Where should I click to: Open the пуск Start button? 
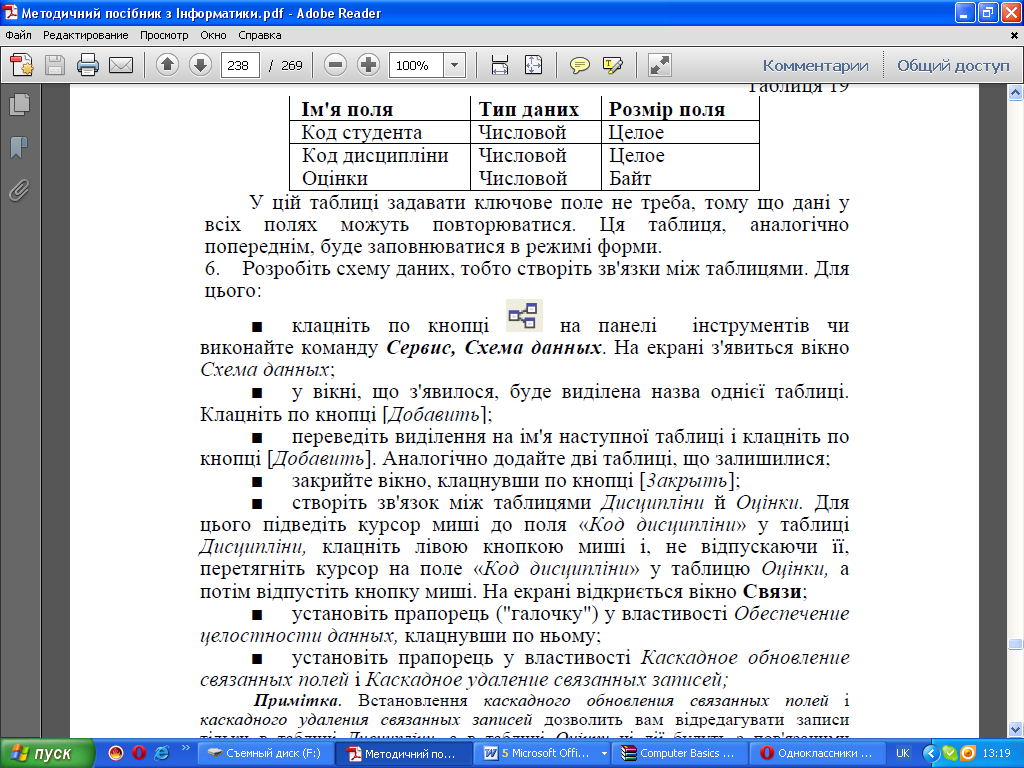(x=46, y=754)
